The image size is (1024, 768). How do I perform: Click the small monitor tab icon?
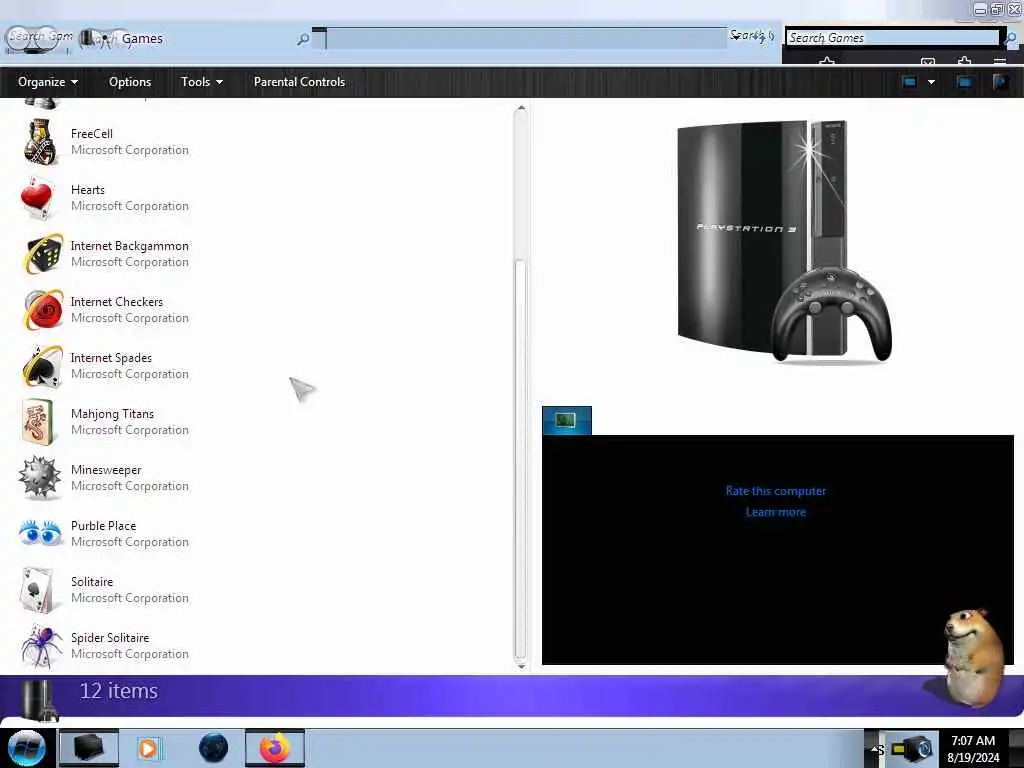[566, 420]
